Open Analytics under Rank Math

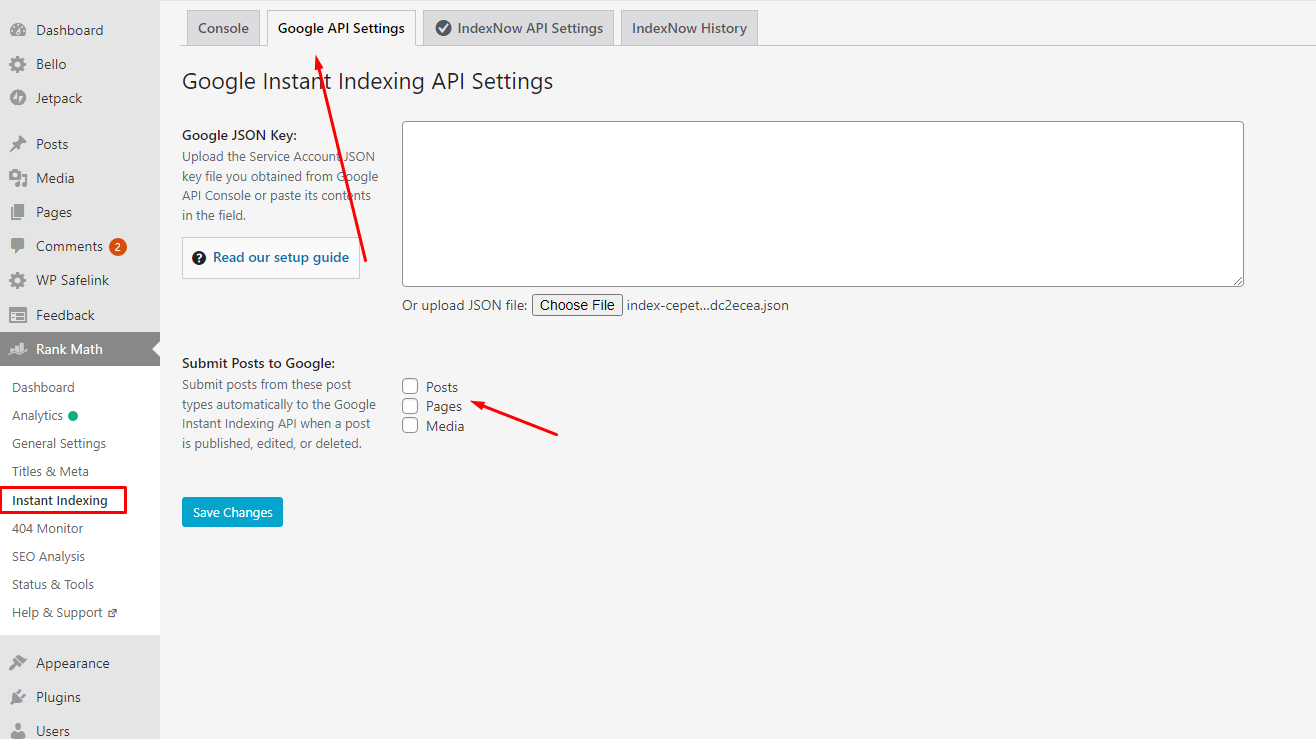click(x=37, y=416)
